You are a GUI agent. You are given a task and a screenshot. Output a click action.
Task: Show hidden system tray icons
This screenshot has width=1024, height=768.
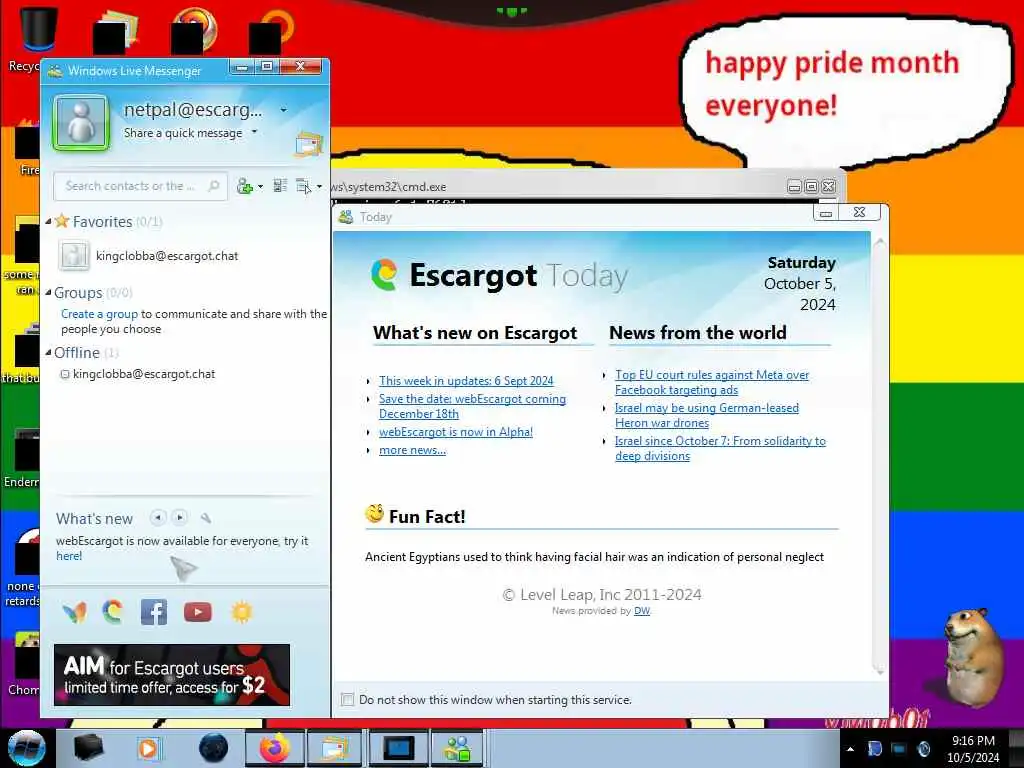[850, 749]
